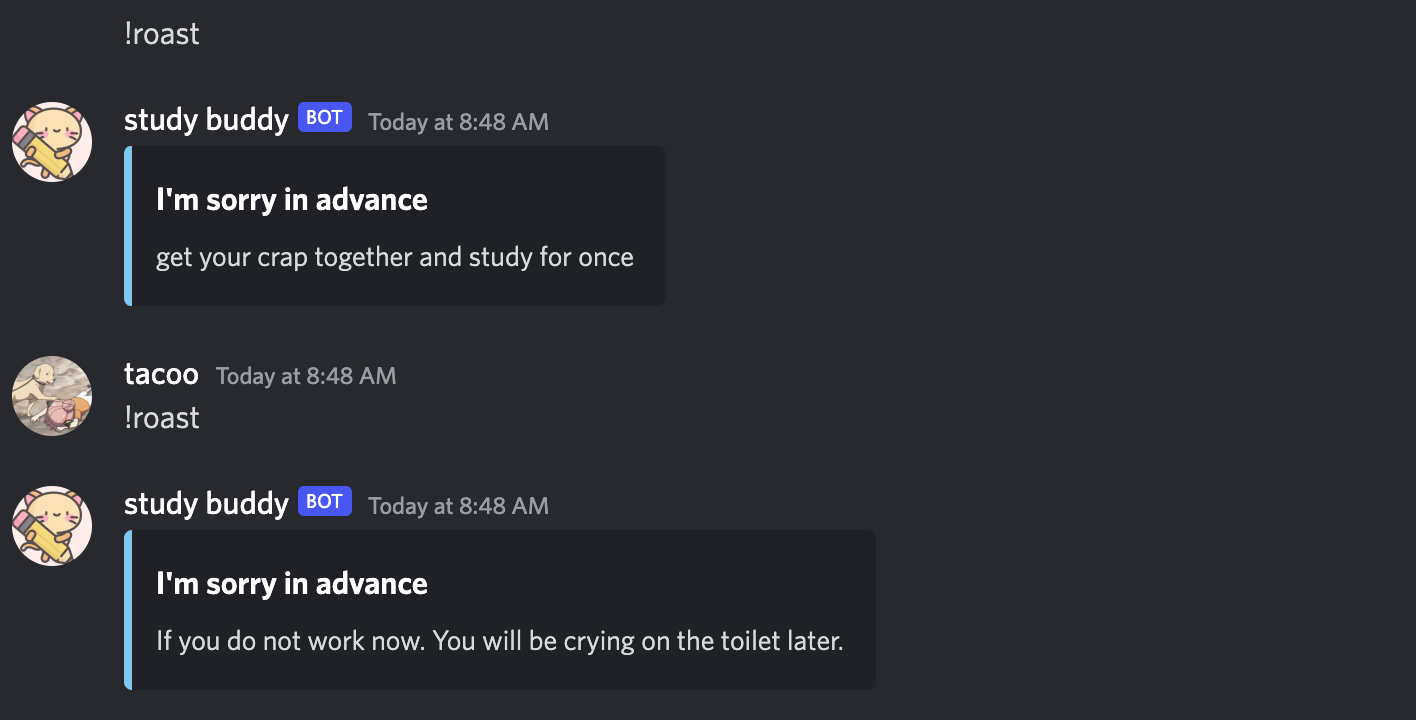Screen dimensions: 1416x720
Task: Click second embed title I'm sorry in advance
Action: (x=292, y=584)
